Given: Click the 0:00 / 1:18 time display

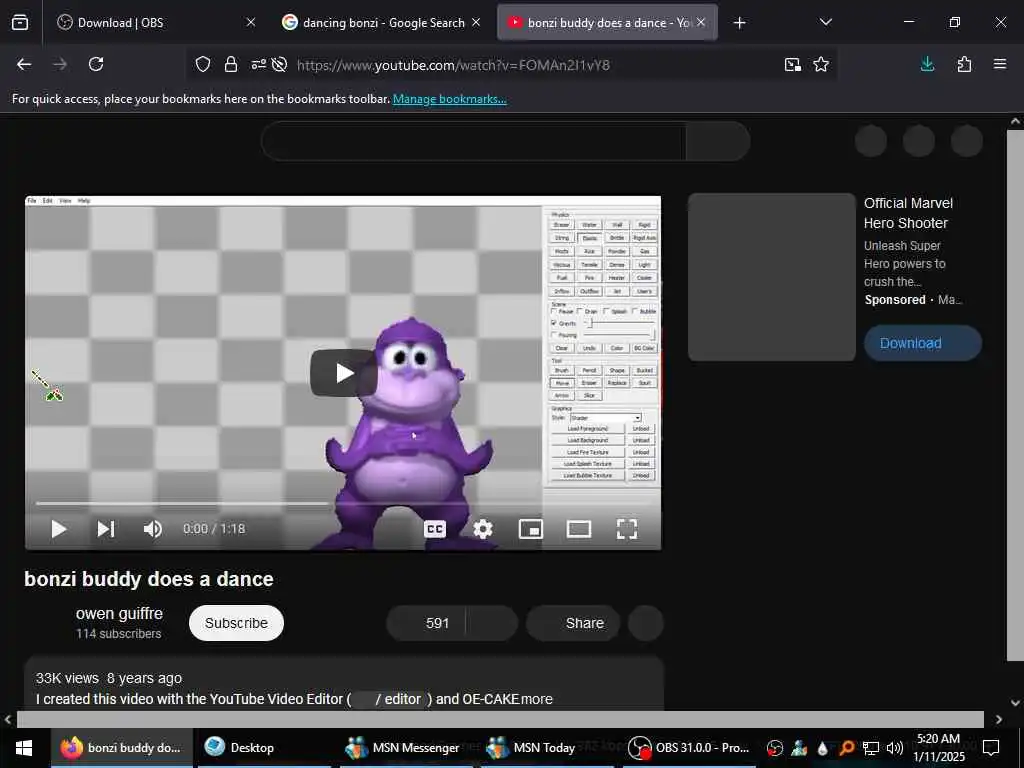Looking at the screenshot, I should coord(214,529).
